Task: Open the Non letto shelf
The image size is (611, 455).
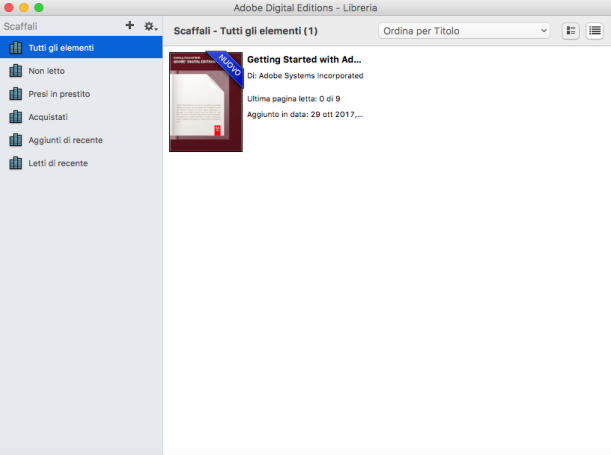Action: tap(81, 71)
